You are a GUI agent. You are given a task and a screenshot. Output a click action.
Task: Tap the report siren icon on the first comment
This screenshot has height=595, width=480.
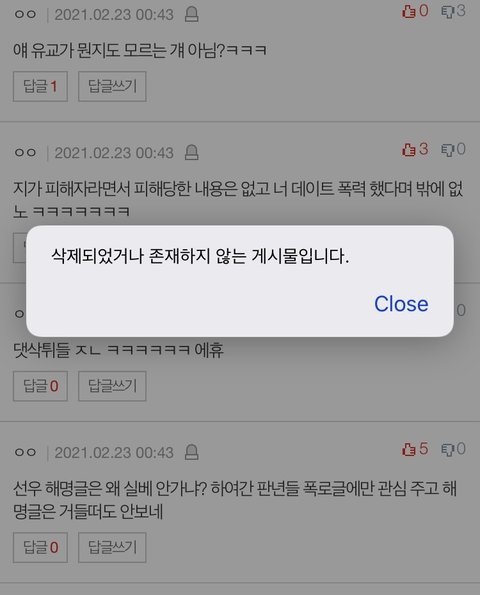[192, 15]
